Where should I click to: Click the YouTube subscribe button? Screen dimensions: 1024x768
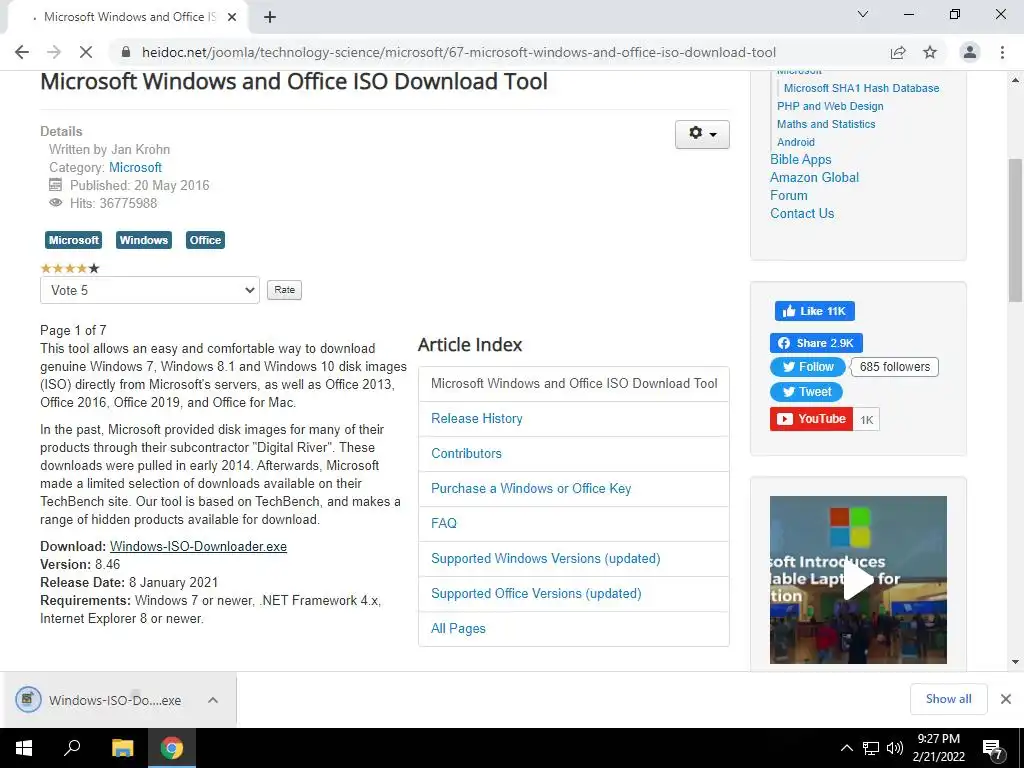pyautogui.click(x=811, y=419)
